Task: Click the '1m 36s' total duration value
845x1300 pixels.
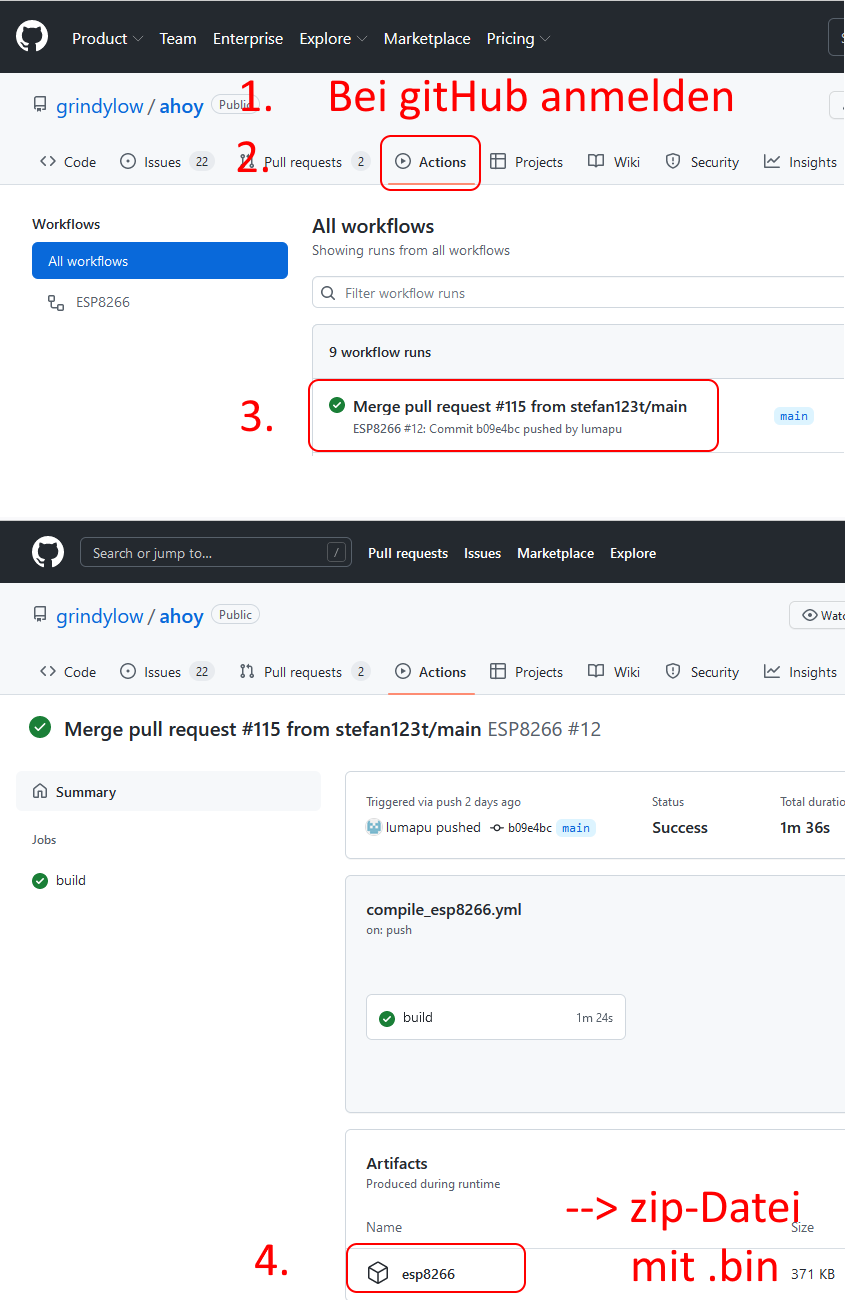Action: (x=805, y=827)
